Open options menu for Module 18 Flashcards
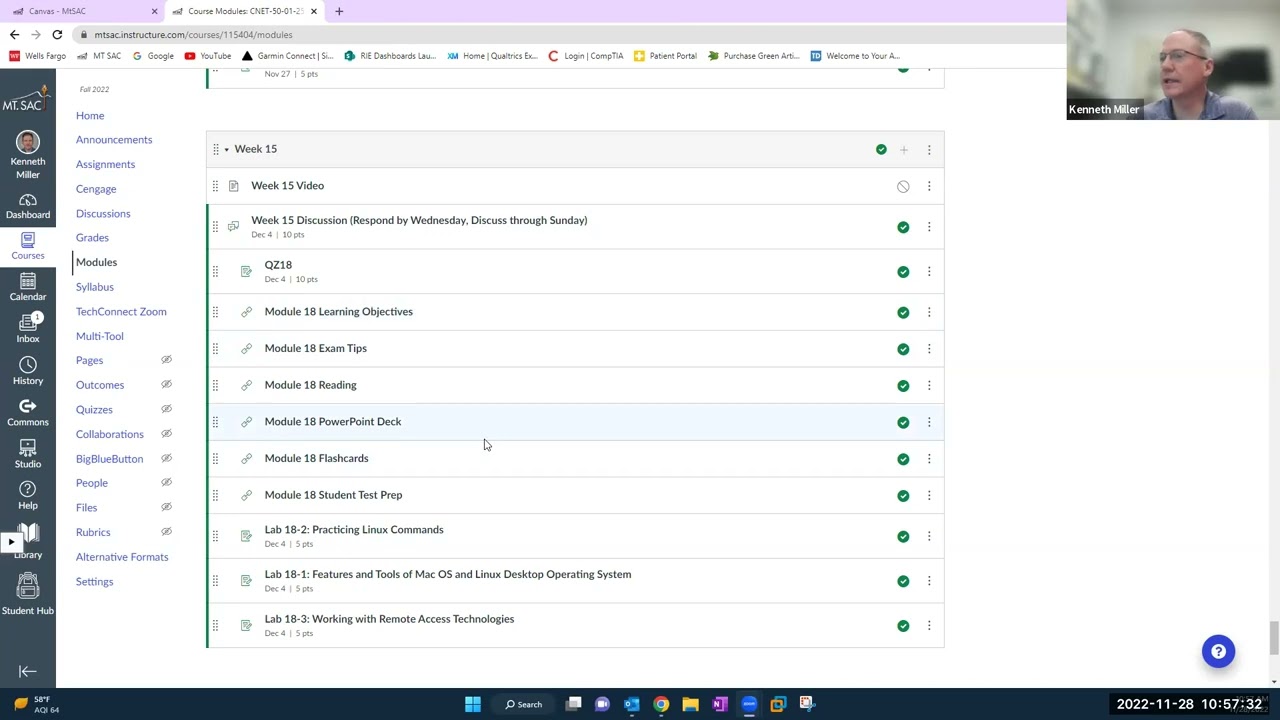 pos(929,459)
